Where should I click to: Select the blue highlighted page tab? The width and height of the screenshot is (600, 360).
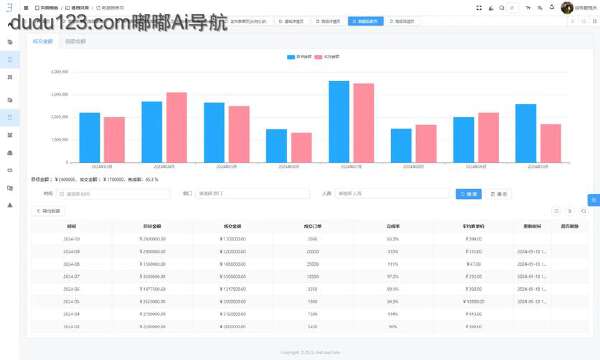pyautogui.click(x=365, y=21)
